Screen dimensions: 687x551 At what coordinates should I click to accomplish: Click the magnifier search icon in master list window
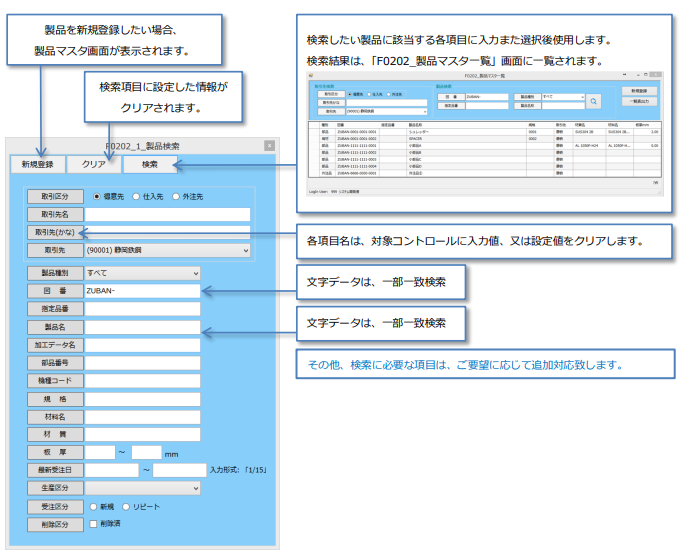593,102
